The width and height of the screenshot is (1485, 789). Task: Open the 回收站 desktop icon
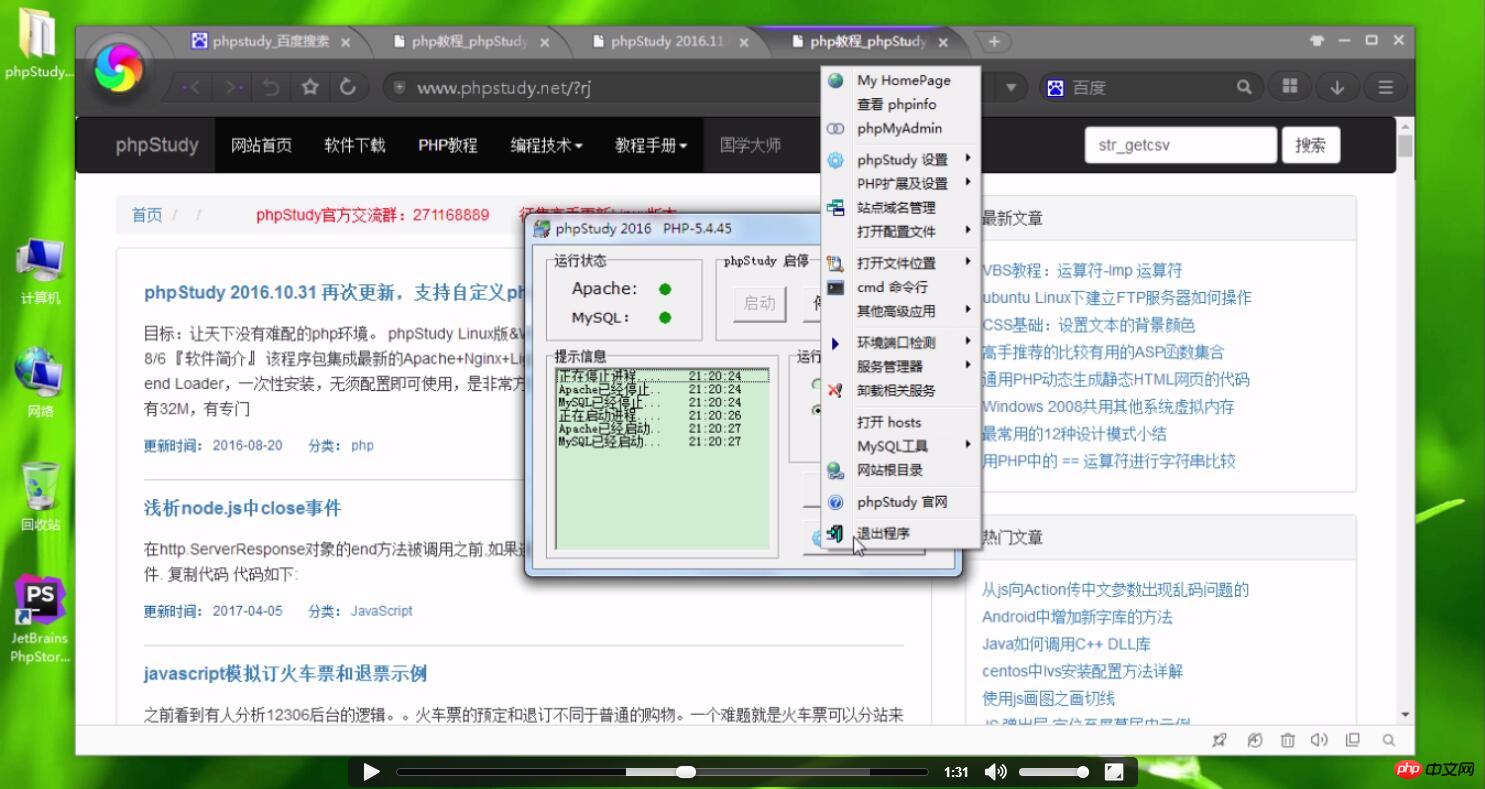click(40, 497)
